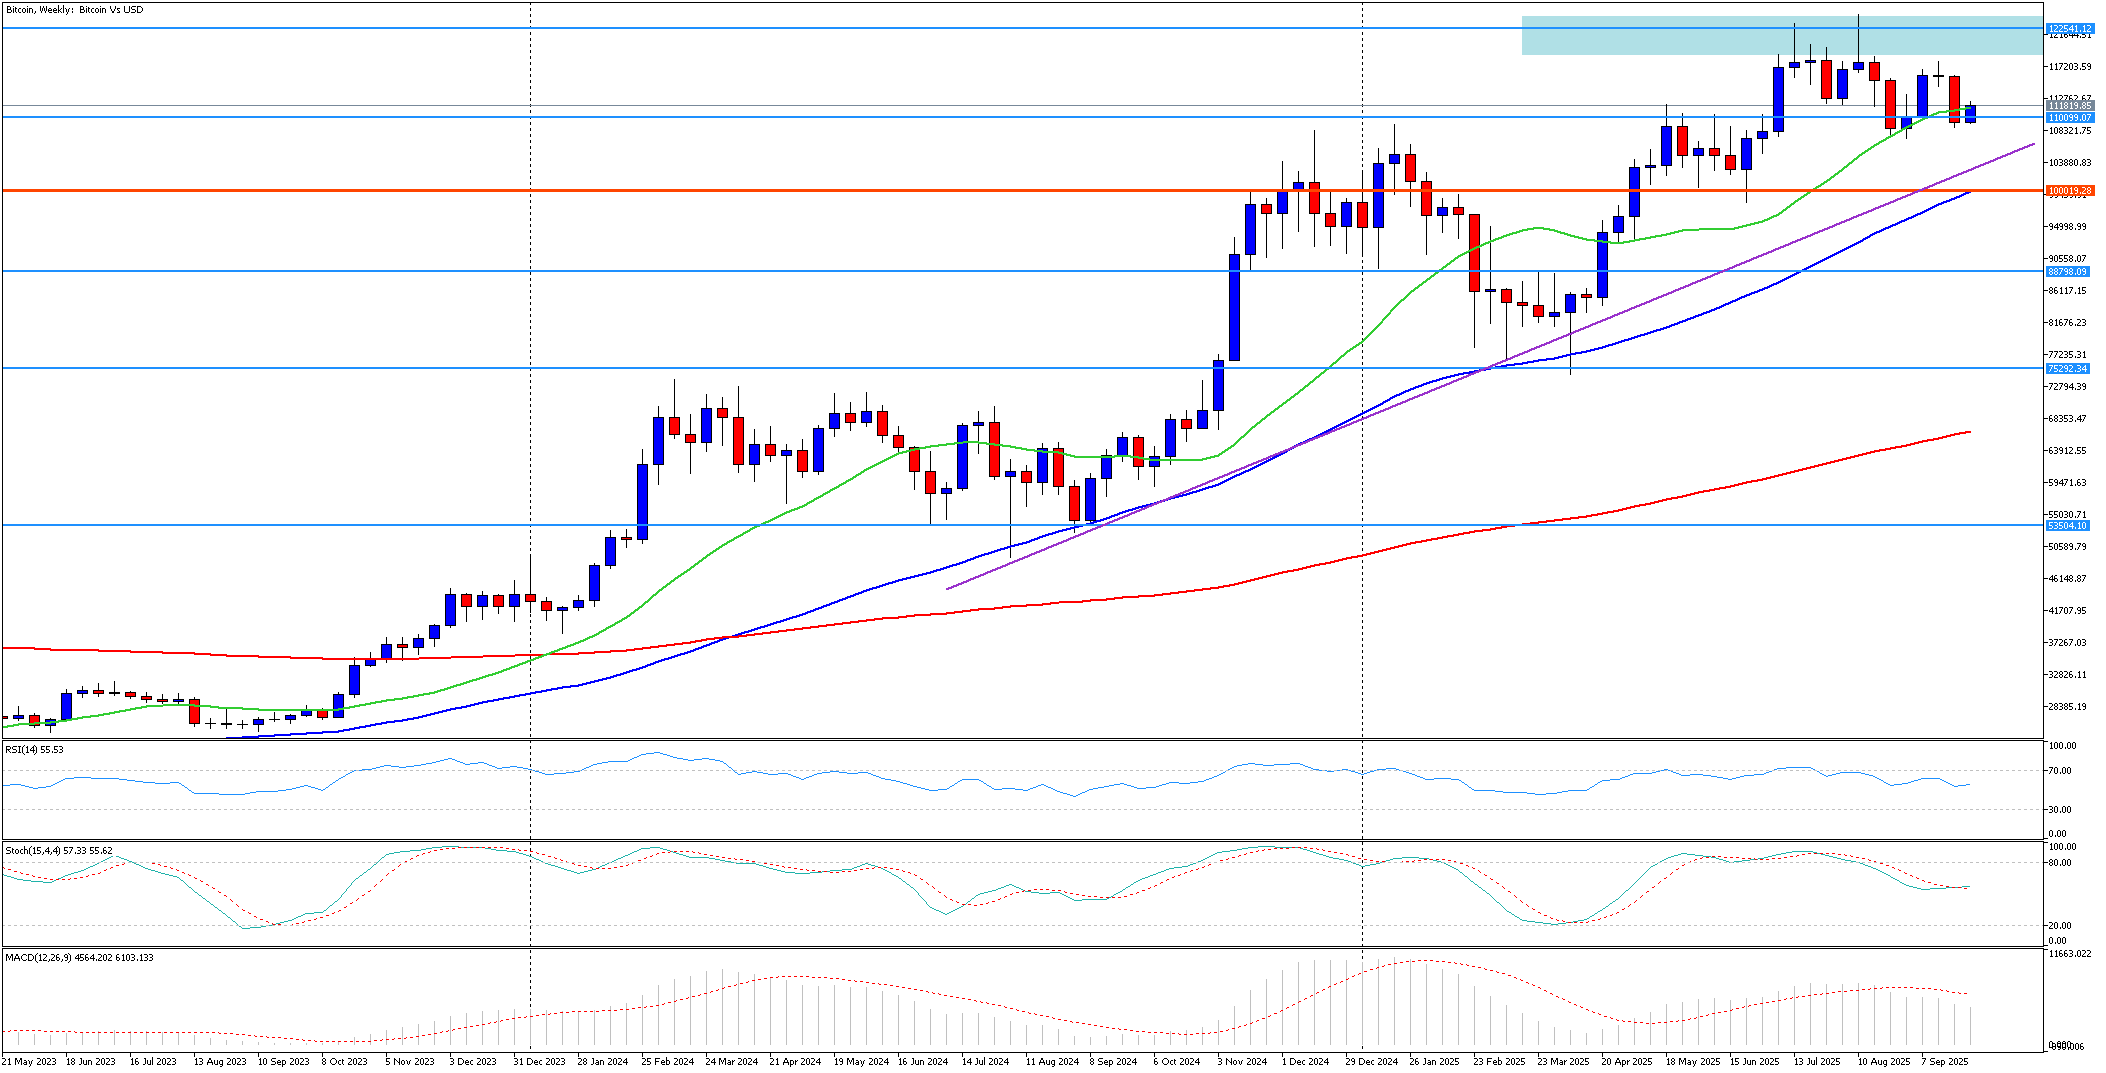
Task: Select the 75292.34 price level tag
Action: [2067, 368]
